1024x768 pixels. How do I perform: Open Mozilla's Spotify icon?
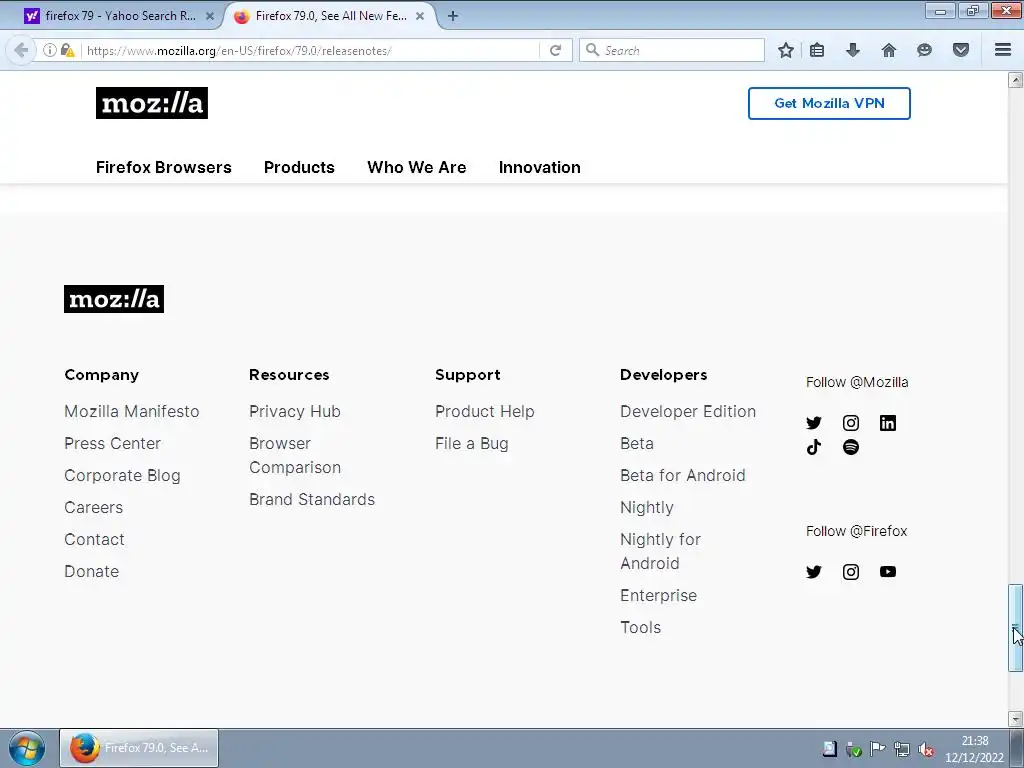click(850, 447)
